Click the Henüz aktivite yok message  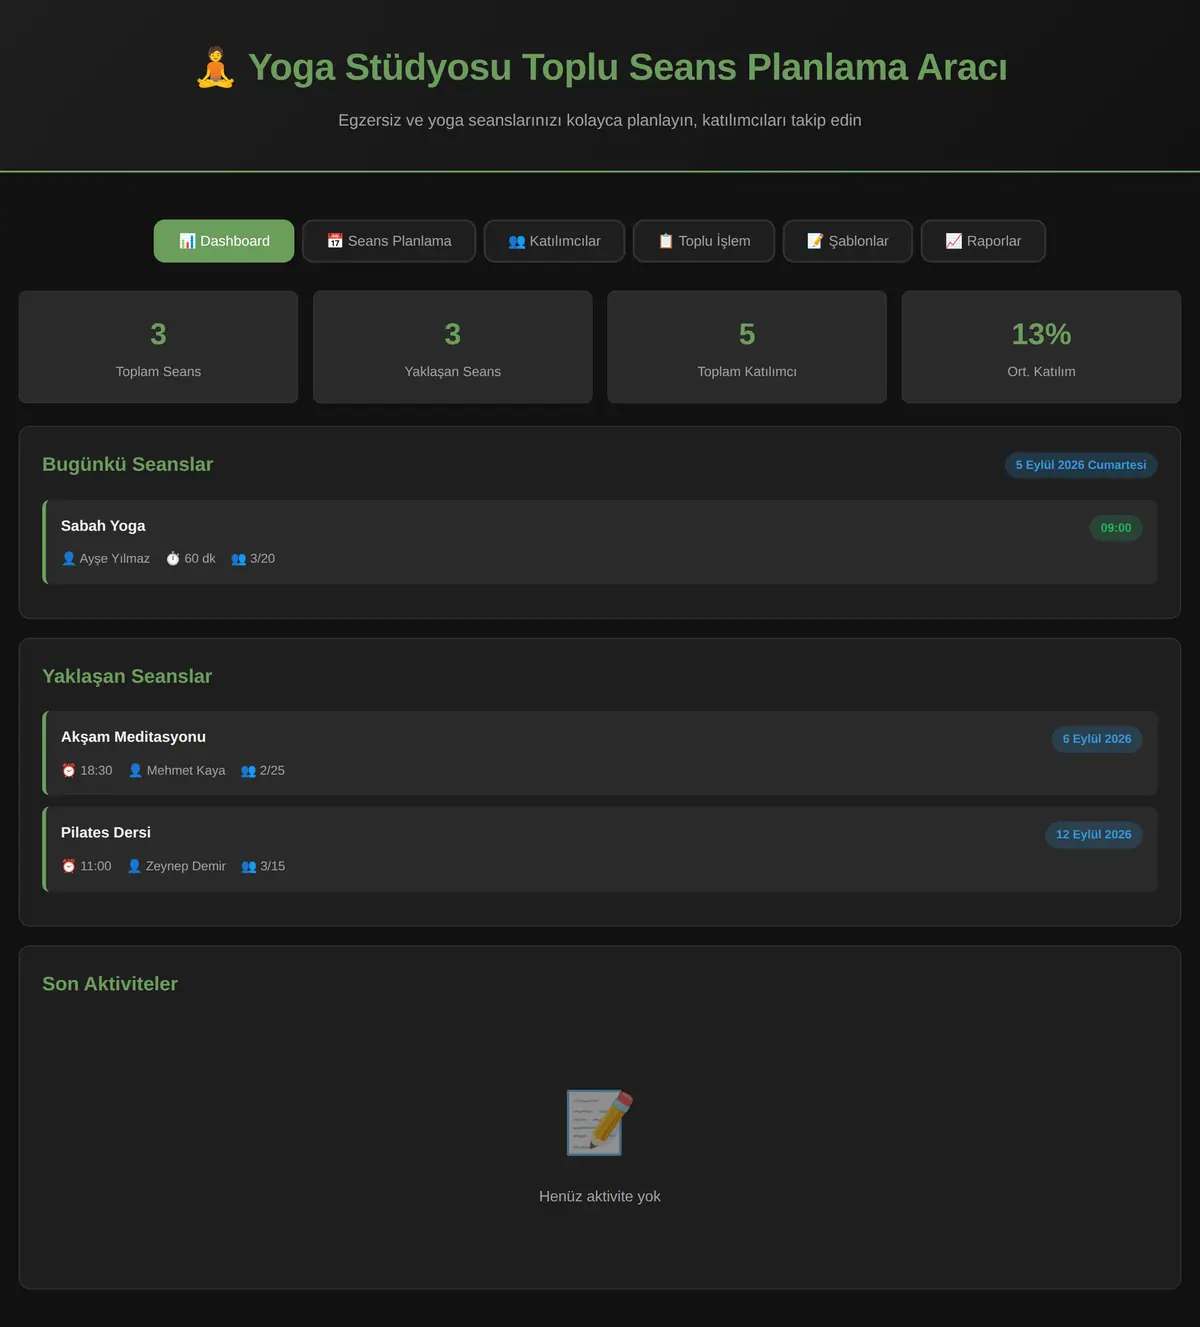pyautogui.click(x=600, y=1196)
